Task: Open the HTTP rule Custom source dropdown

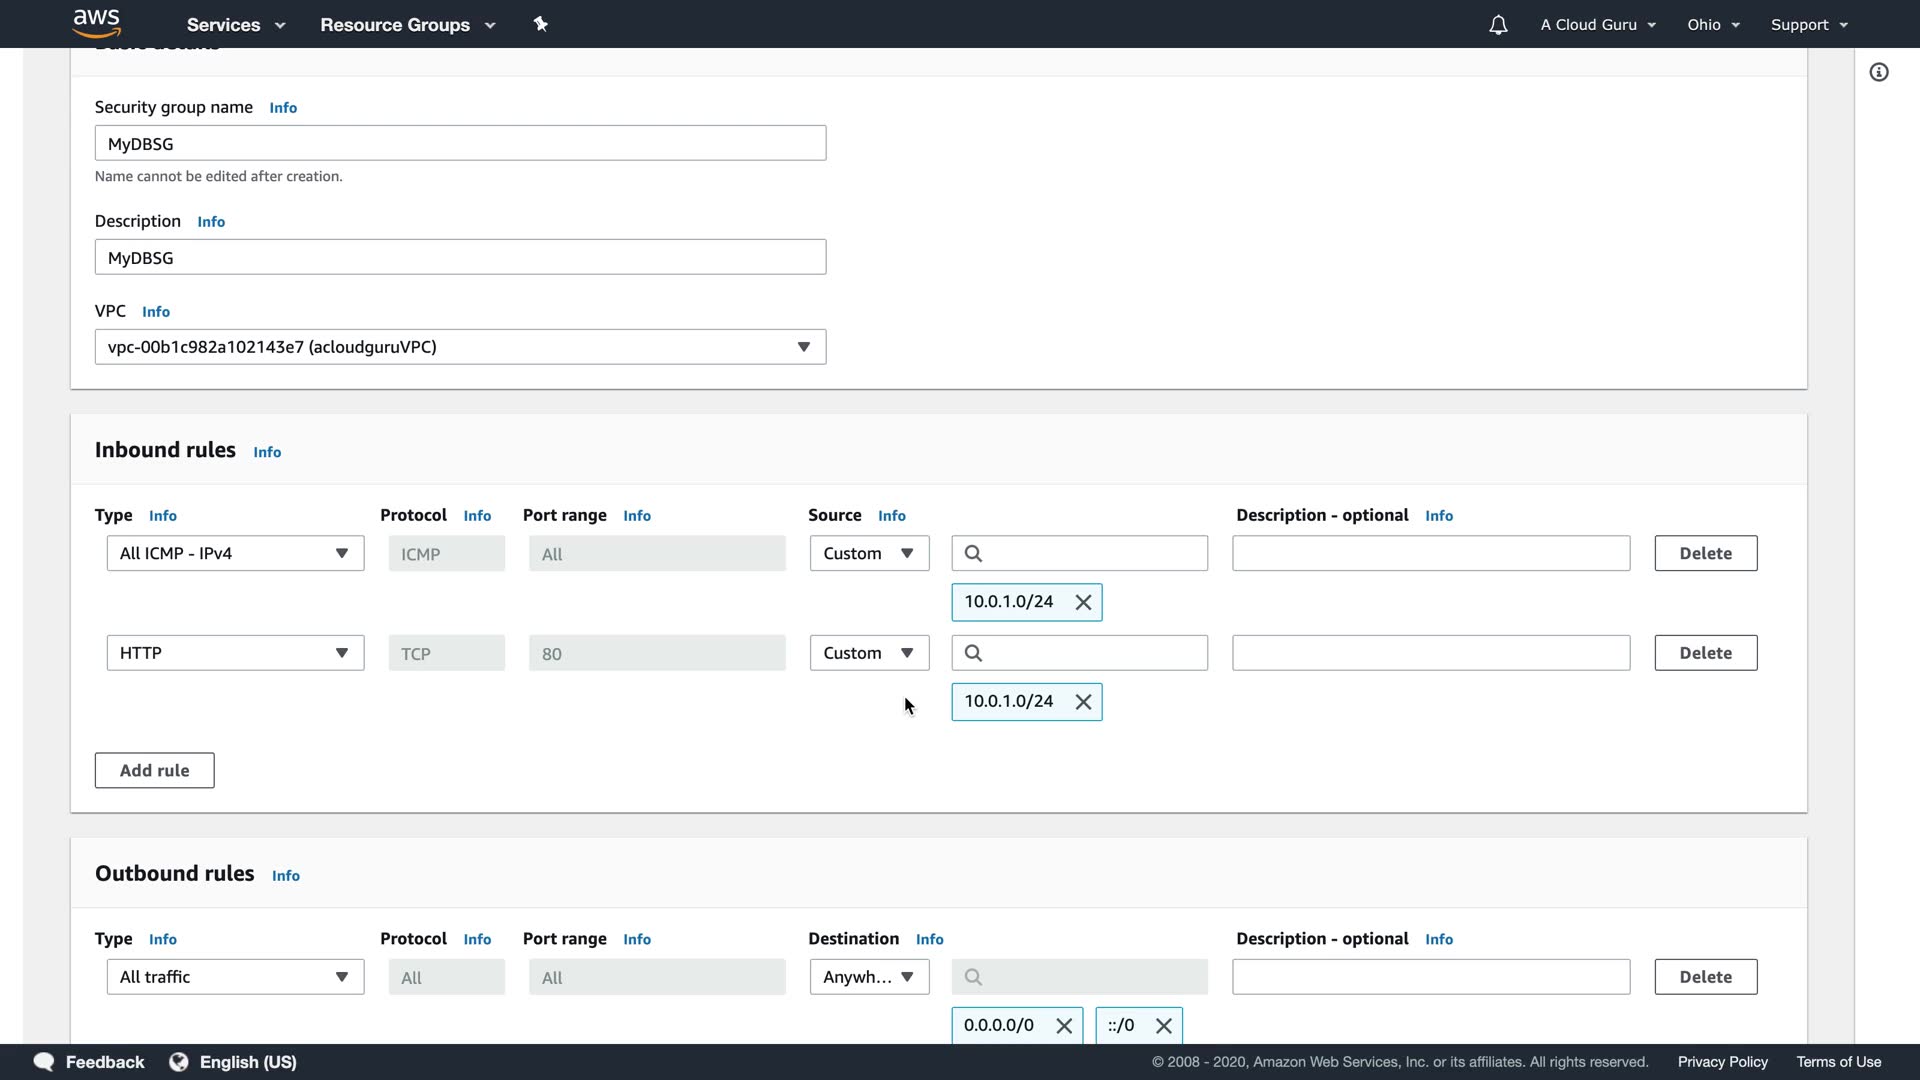Action: point(868,653)
